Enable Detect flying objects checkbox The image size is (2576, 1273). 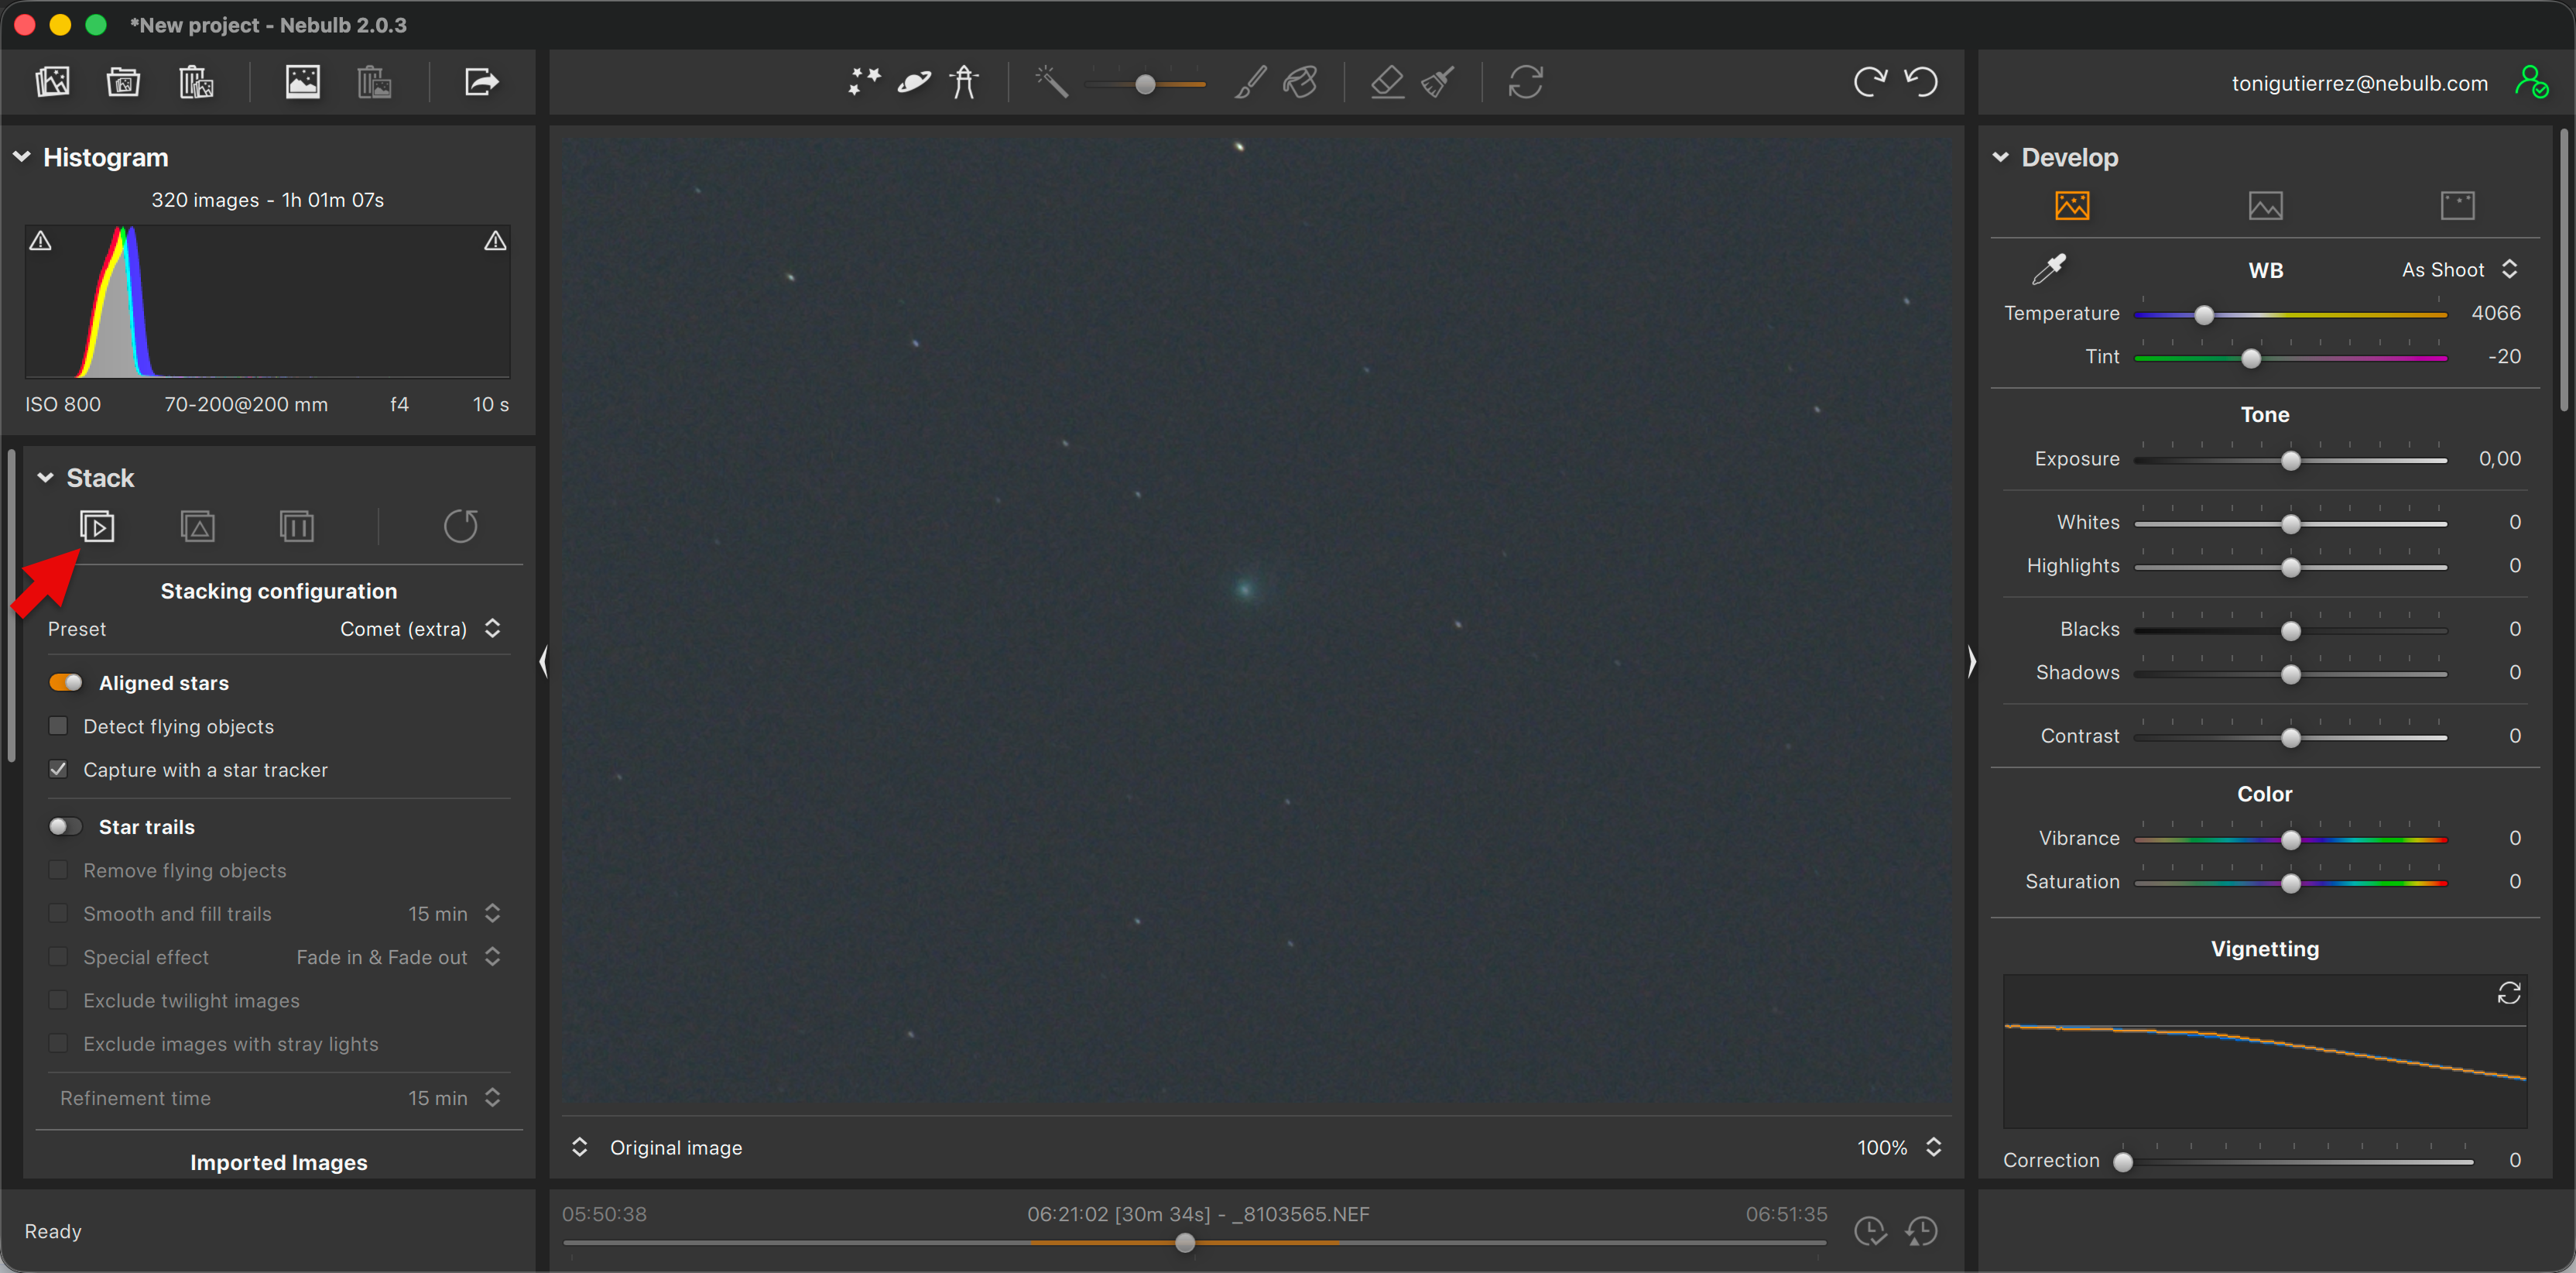tap(59, 726)
